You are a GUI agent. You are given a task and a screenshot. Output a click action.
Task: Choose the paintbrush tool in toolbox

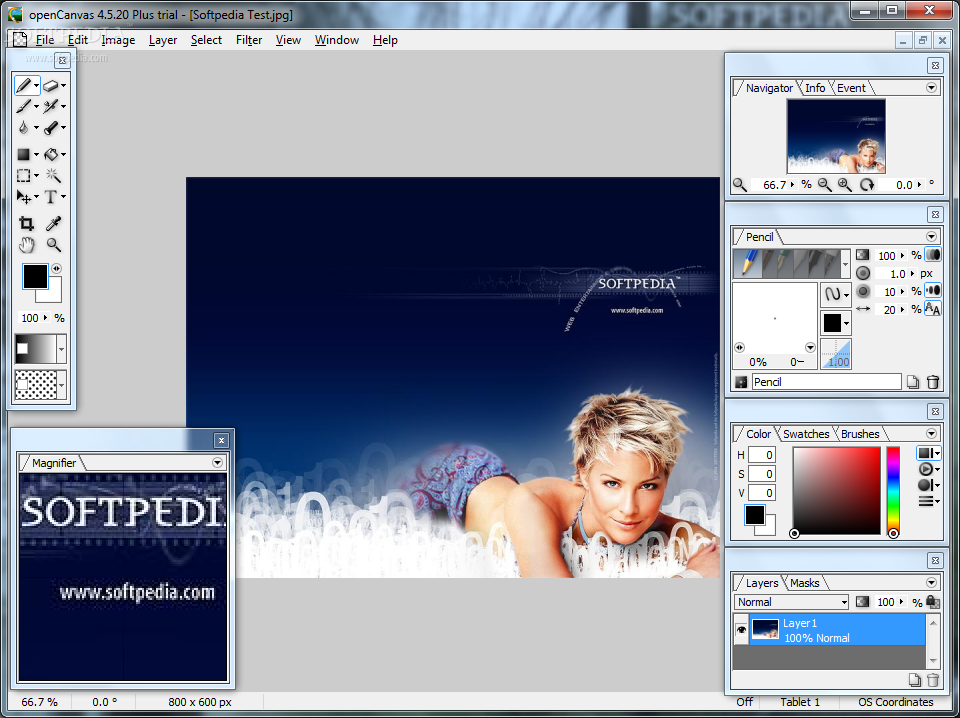(x=23, y=107)
